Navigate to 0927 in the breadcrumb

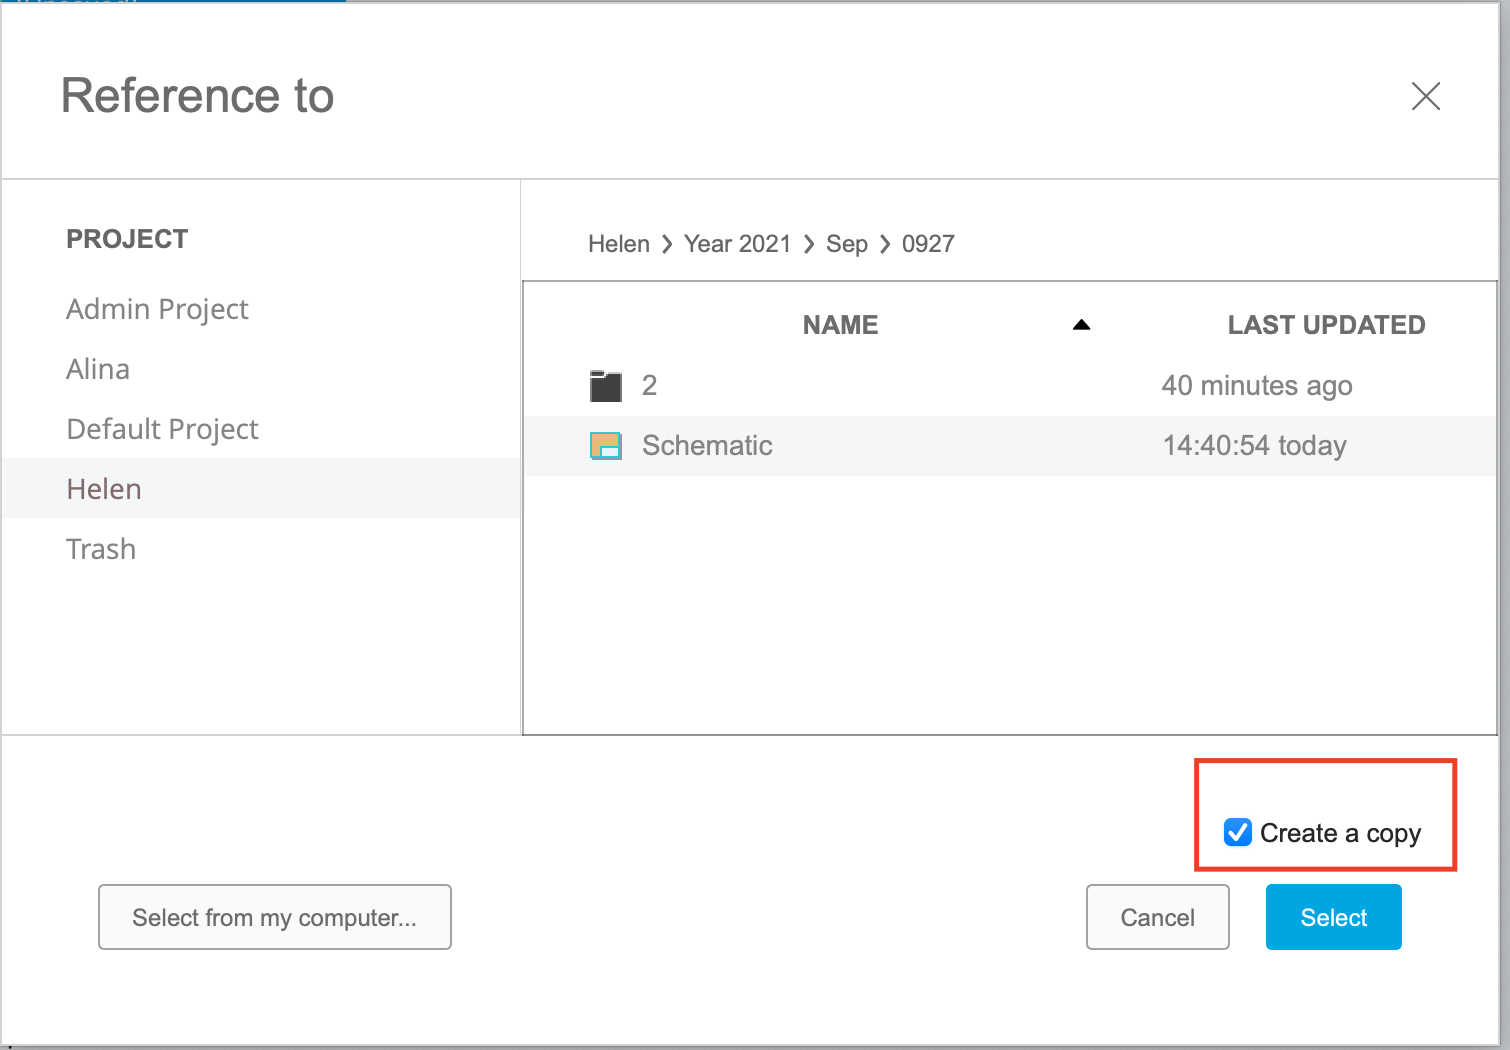tap(928, 244)
